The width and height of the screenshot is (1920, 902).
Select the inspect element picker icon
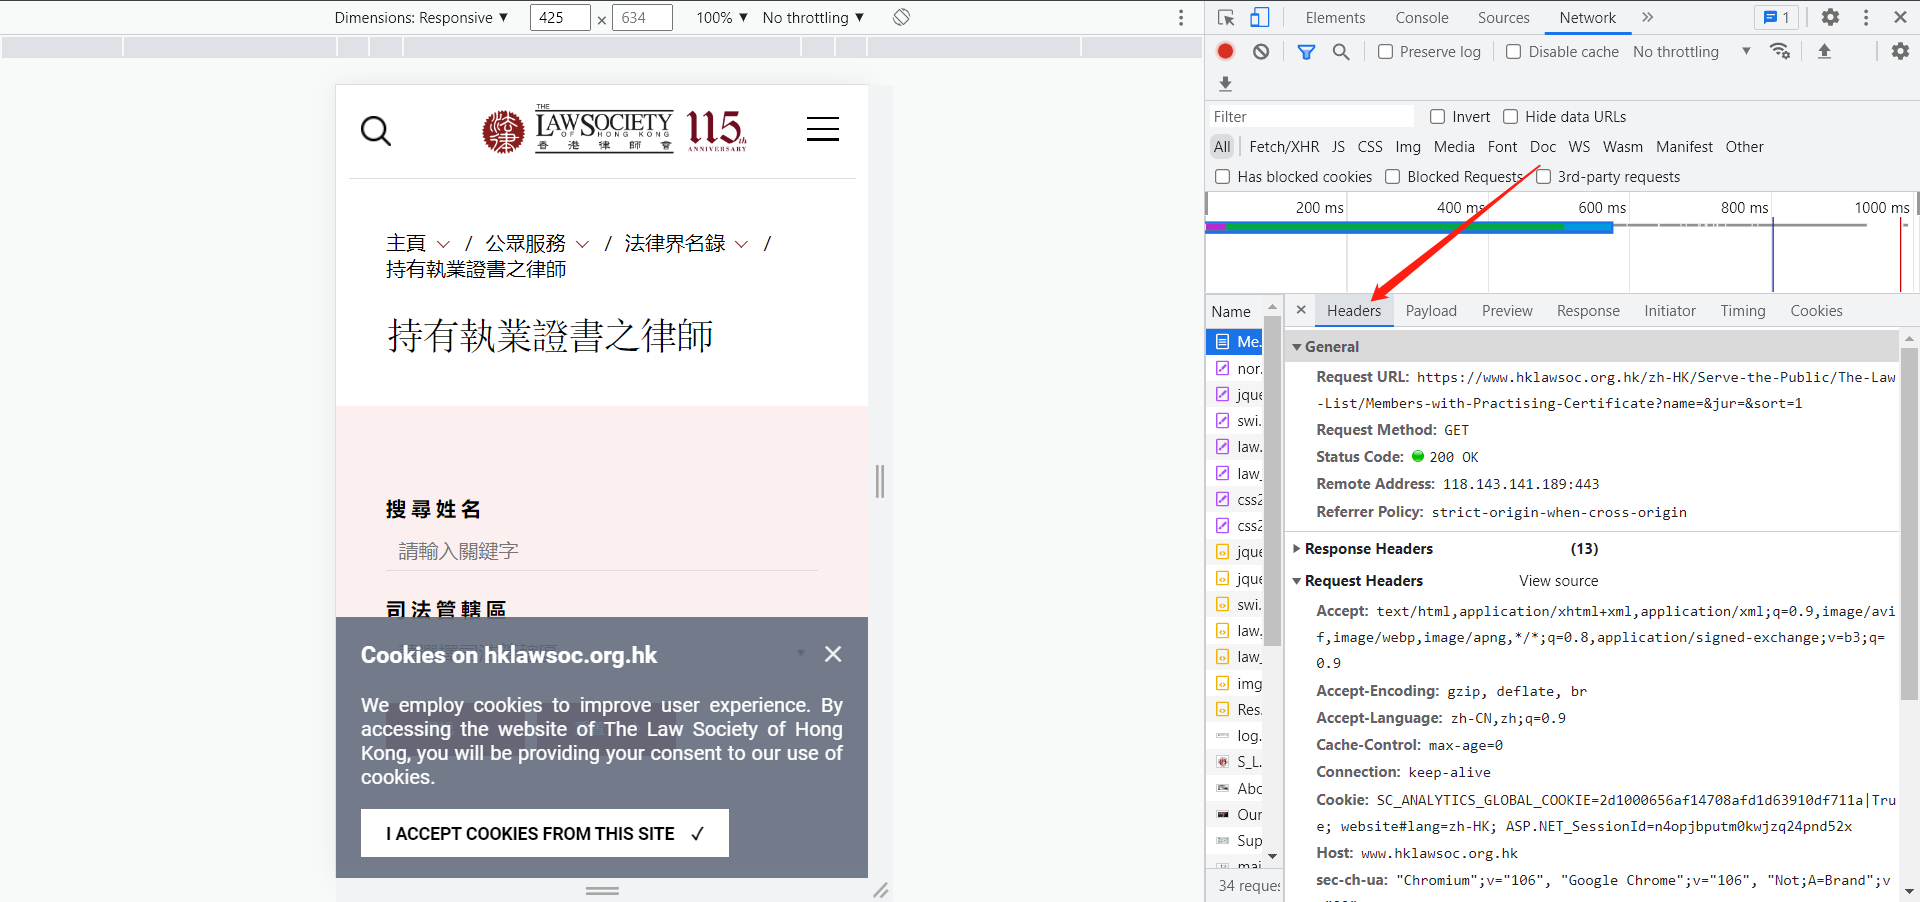[1226, 17]
